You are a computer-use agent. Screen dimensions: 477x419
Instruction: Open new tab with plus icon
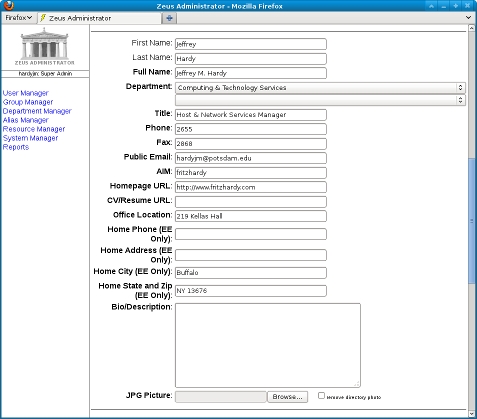pyautogui.click(x=169, y=18)
